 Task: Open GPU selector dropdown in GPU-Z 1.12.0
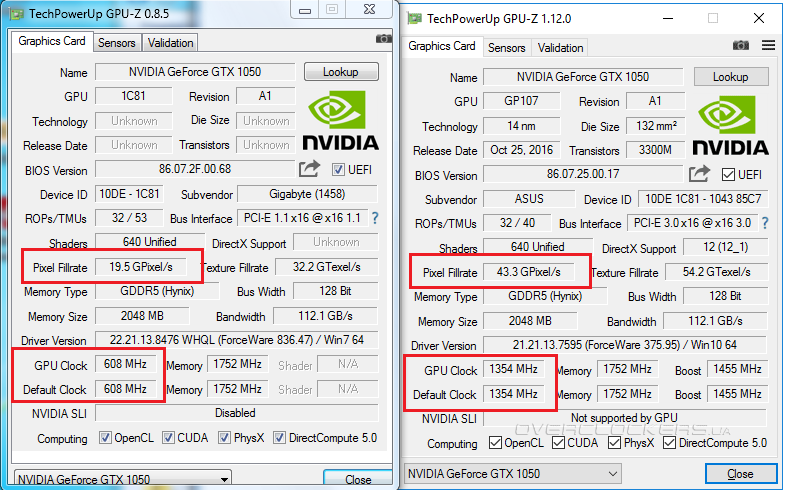(x=513, y=473)
